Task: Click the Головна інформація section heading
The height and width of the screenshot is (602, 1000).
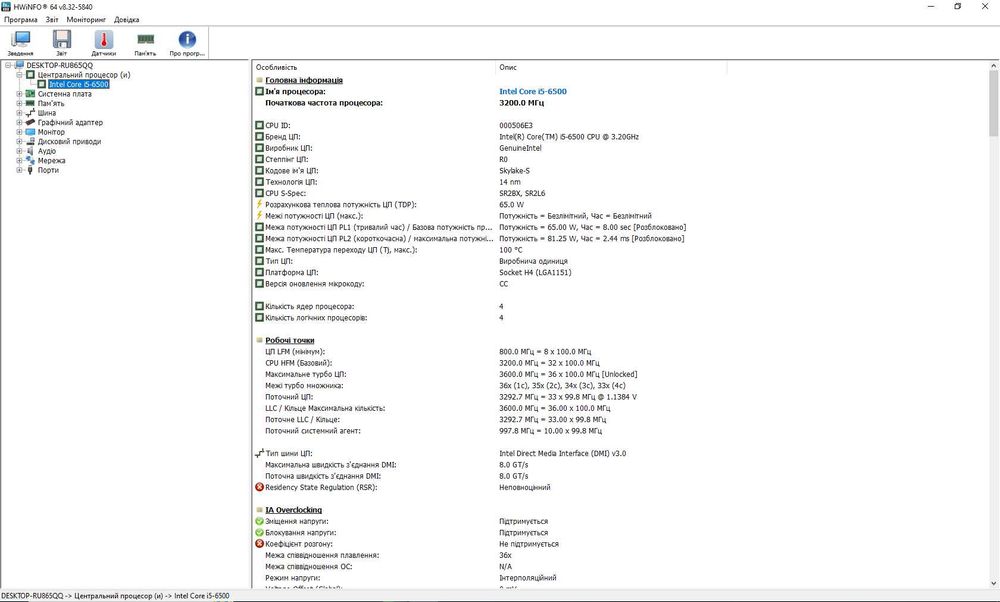Action: coord(304,80)
